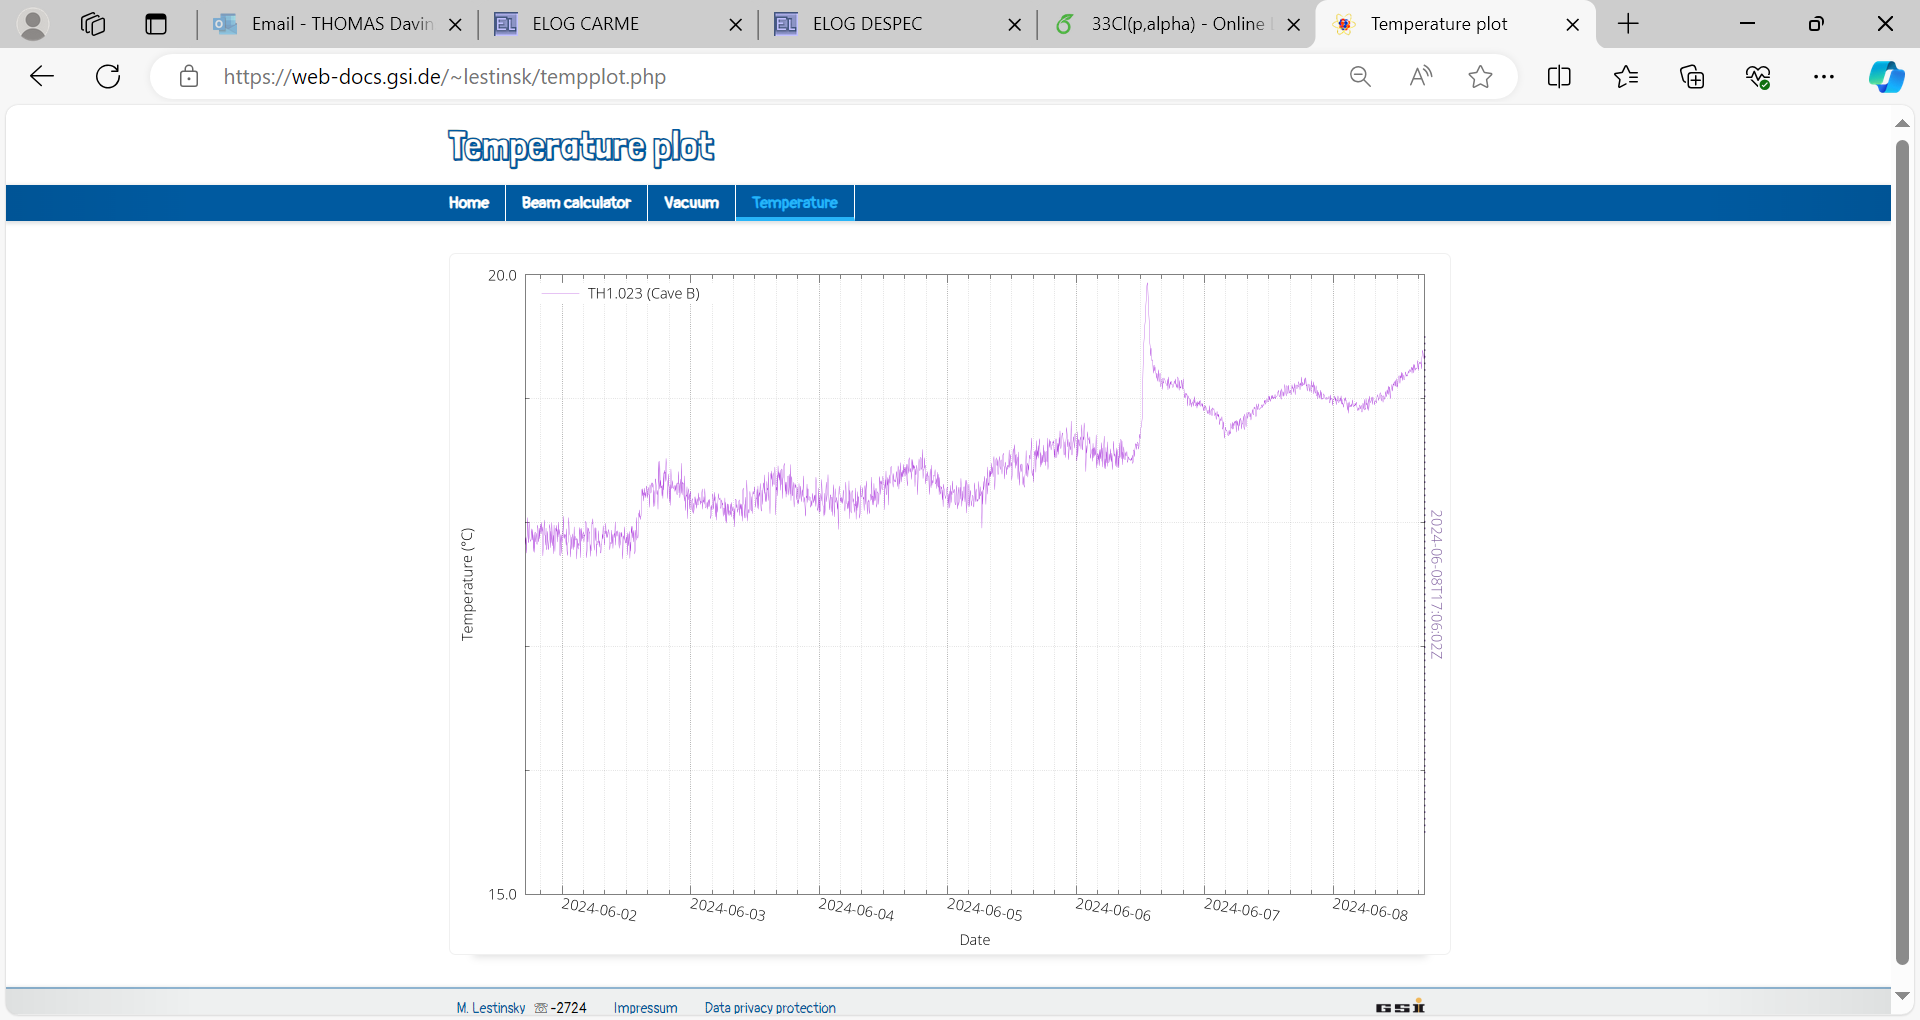Click the page scrollbar down arrow

click(1902, 996)
